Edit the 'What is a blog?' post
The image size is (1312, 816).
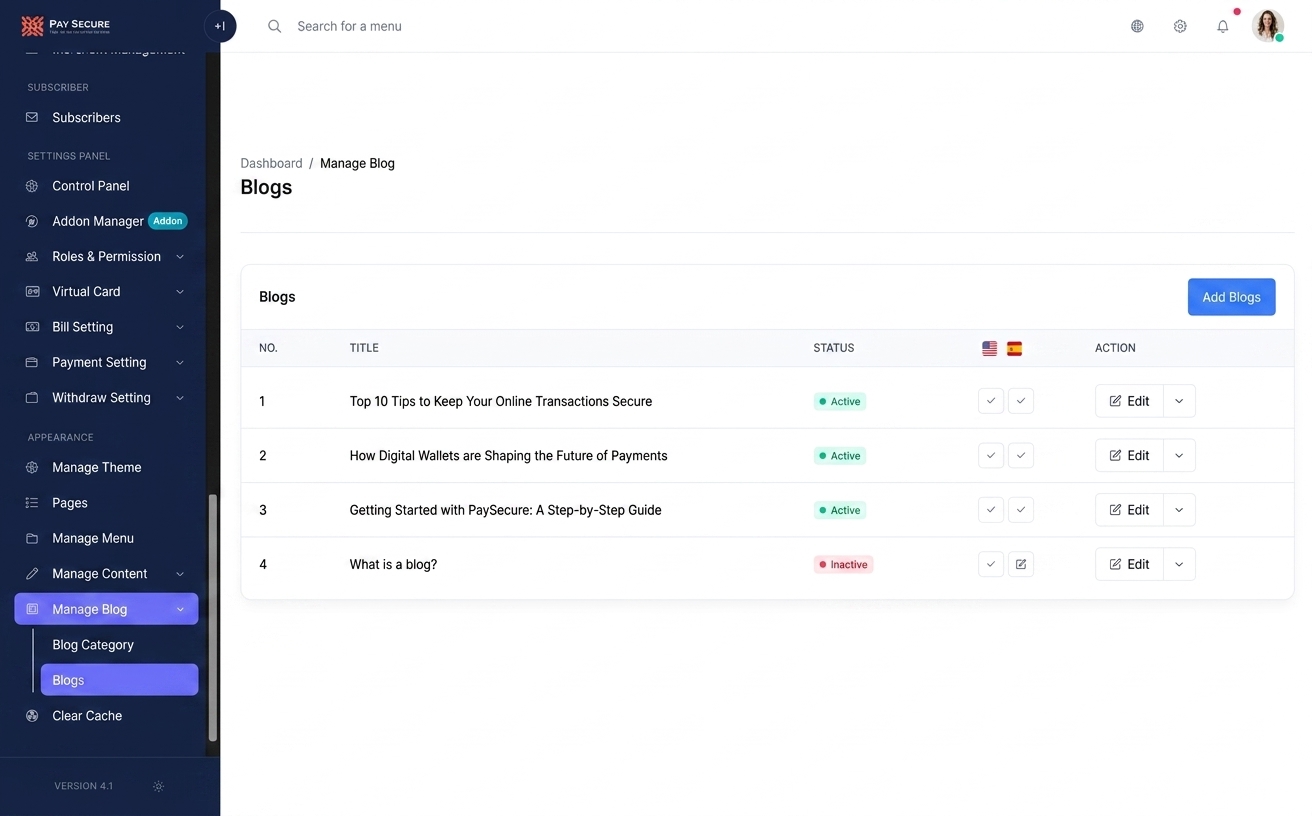click(x=1129, y=564)
